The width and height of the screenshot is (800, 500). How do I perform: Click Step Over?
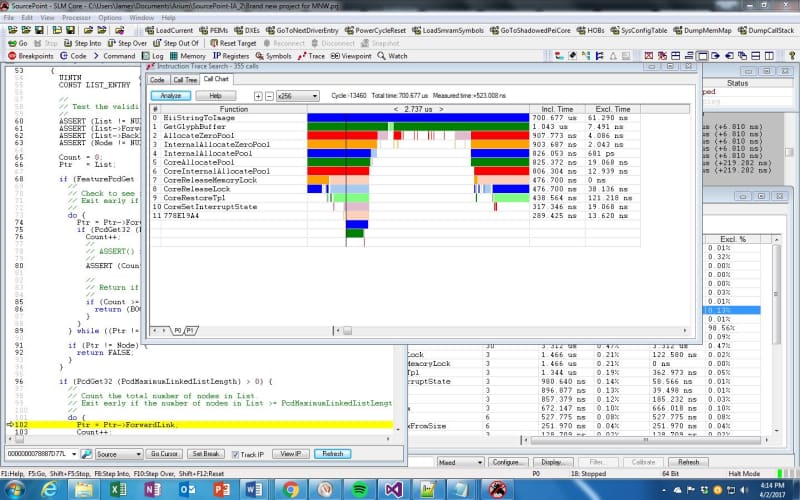127,43
